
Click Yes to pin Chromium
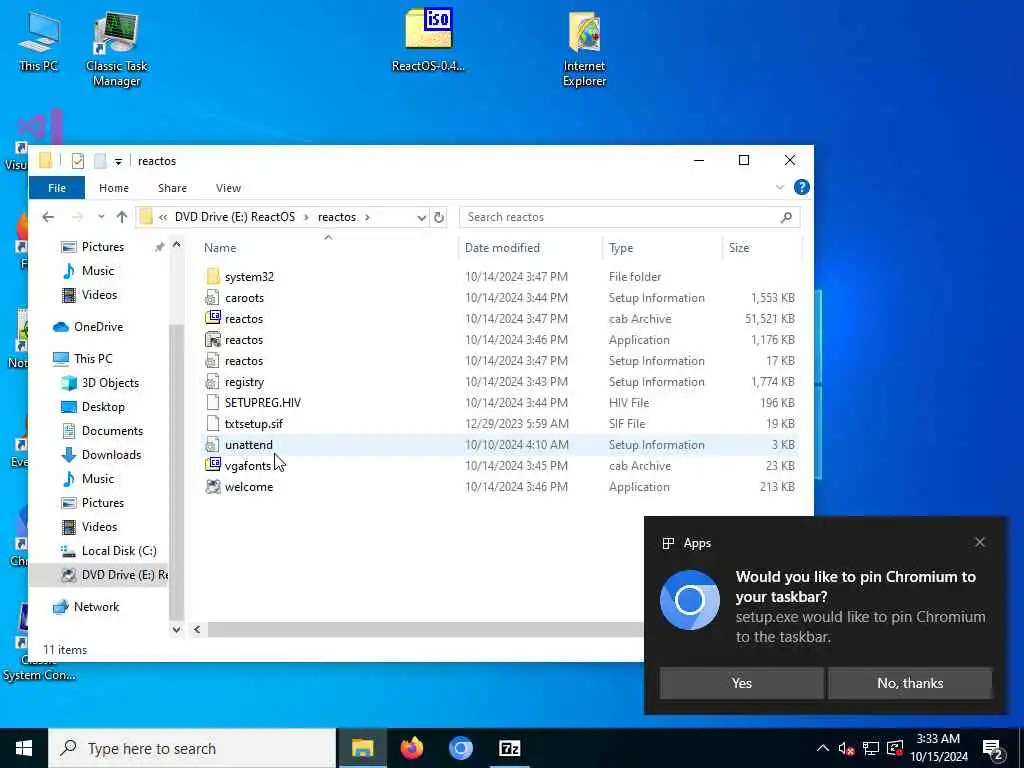(x=741, y=683)
